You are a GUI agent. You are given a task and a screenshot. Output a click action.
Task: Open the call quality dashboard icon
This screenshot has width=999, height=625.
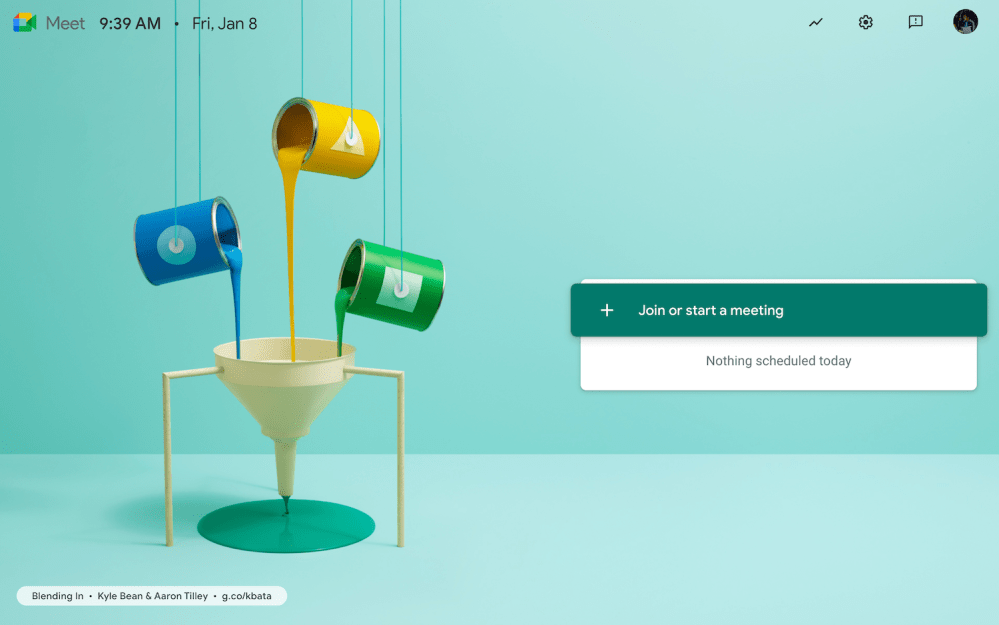pos(816,22)
